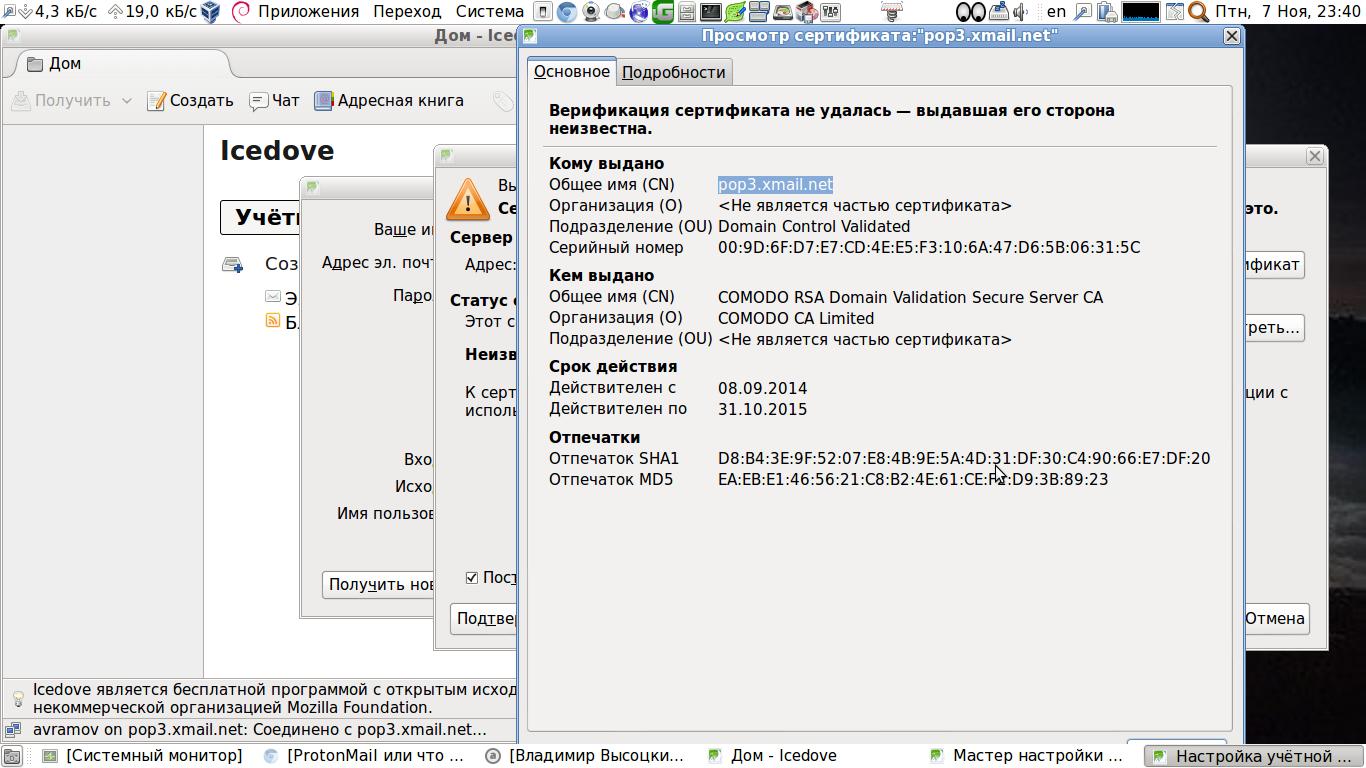
Task: Click the webcam launcher icon in panel
Action: click(591, 12)
